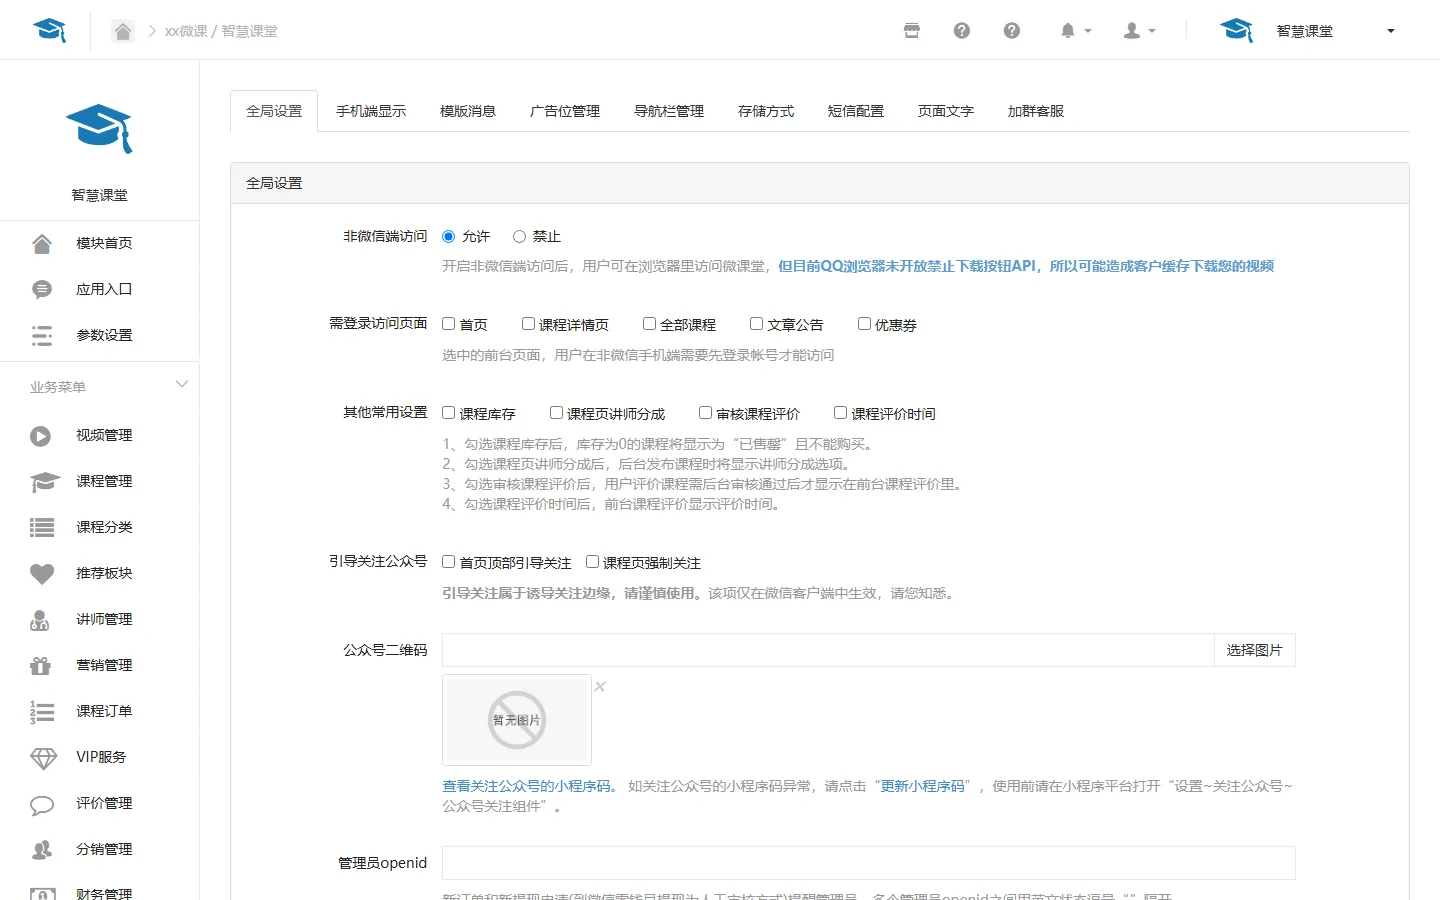
Task: Click the 暂无图片 placeholder thumbnail
Action: tap(517, 720)
